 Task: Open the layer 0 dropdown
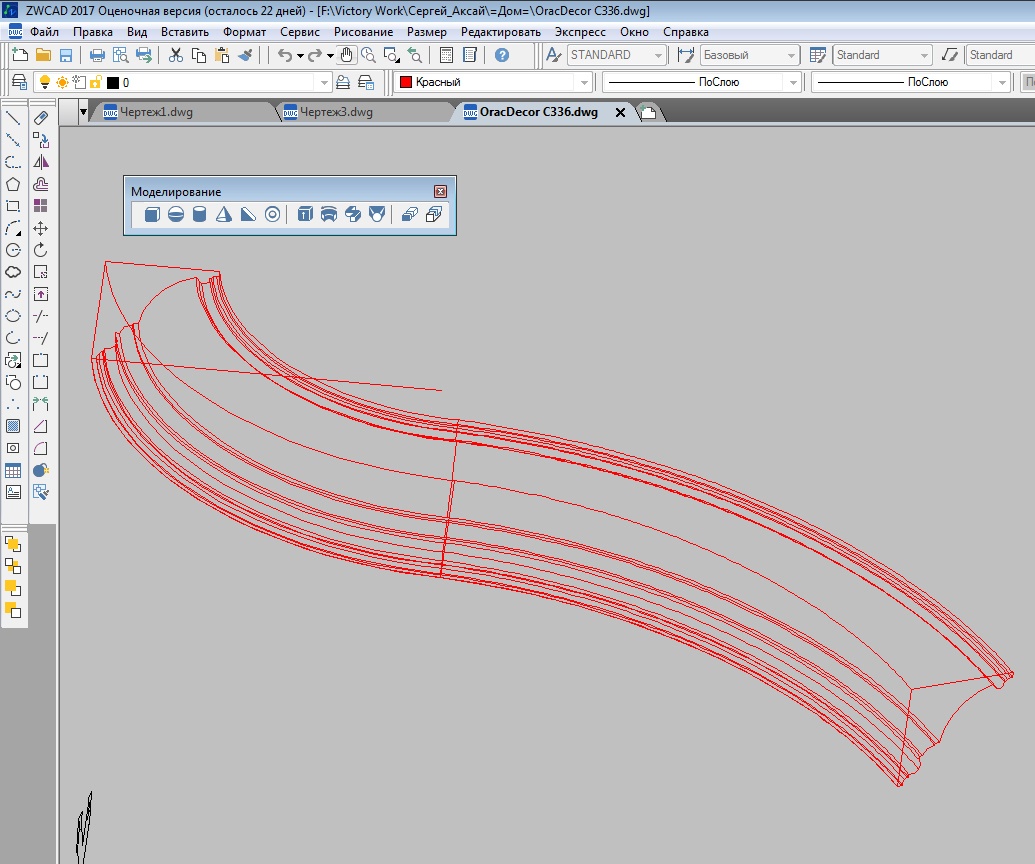324,83
